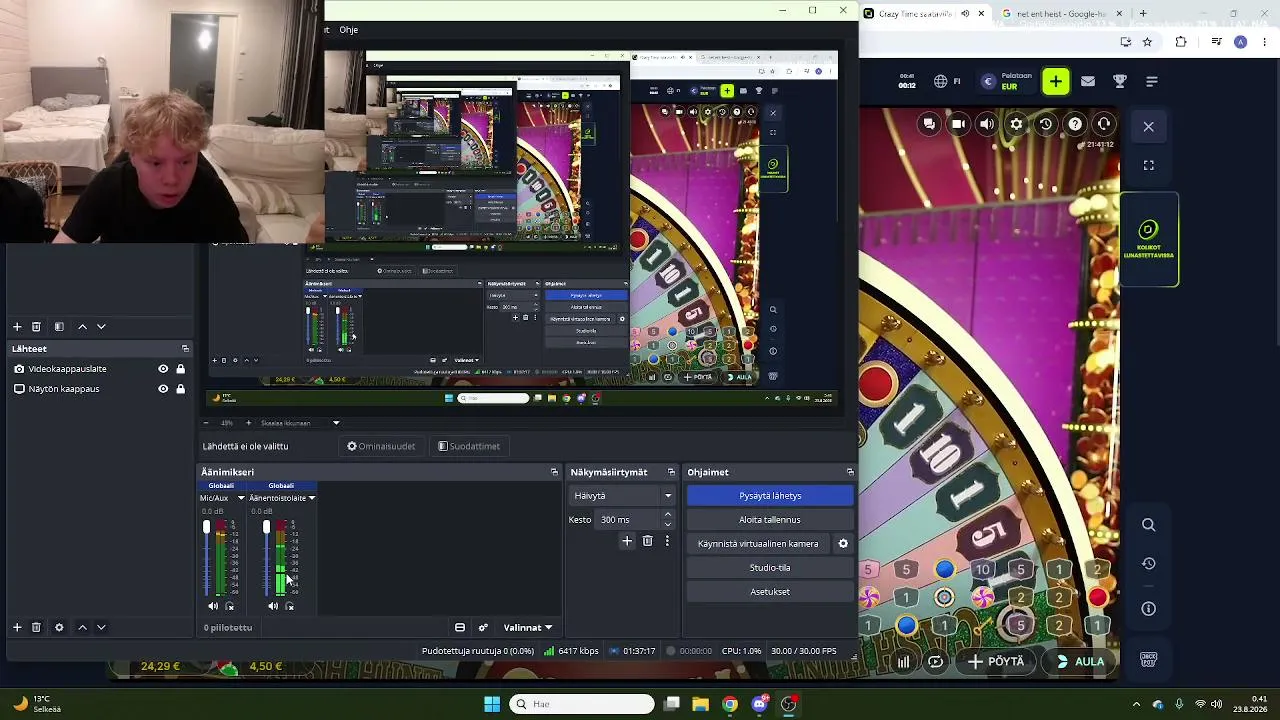This screenshot has height=720, width=1280.
Task: Open the casino search magnifier in sidebar
Action: [1149, 525]
